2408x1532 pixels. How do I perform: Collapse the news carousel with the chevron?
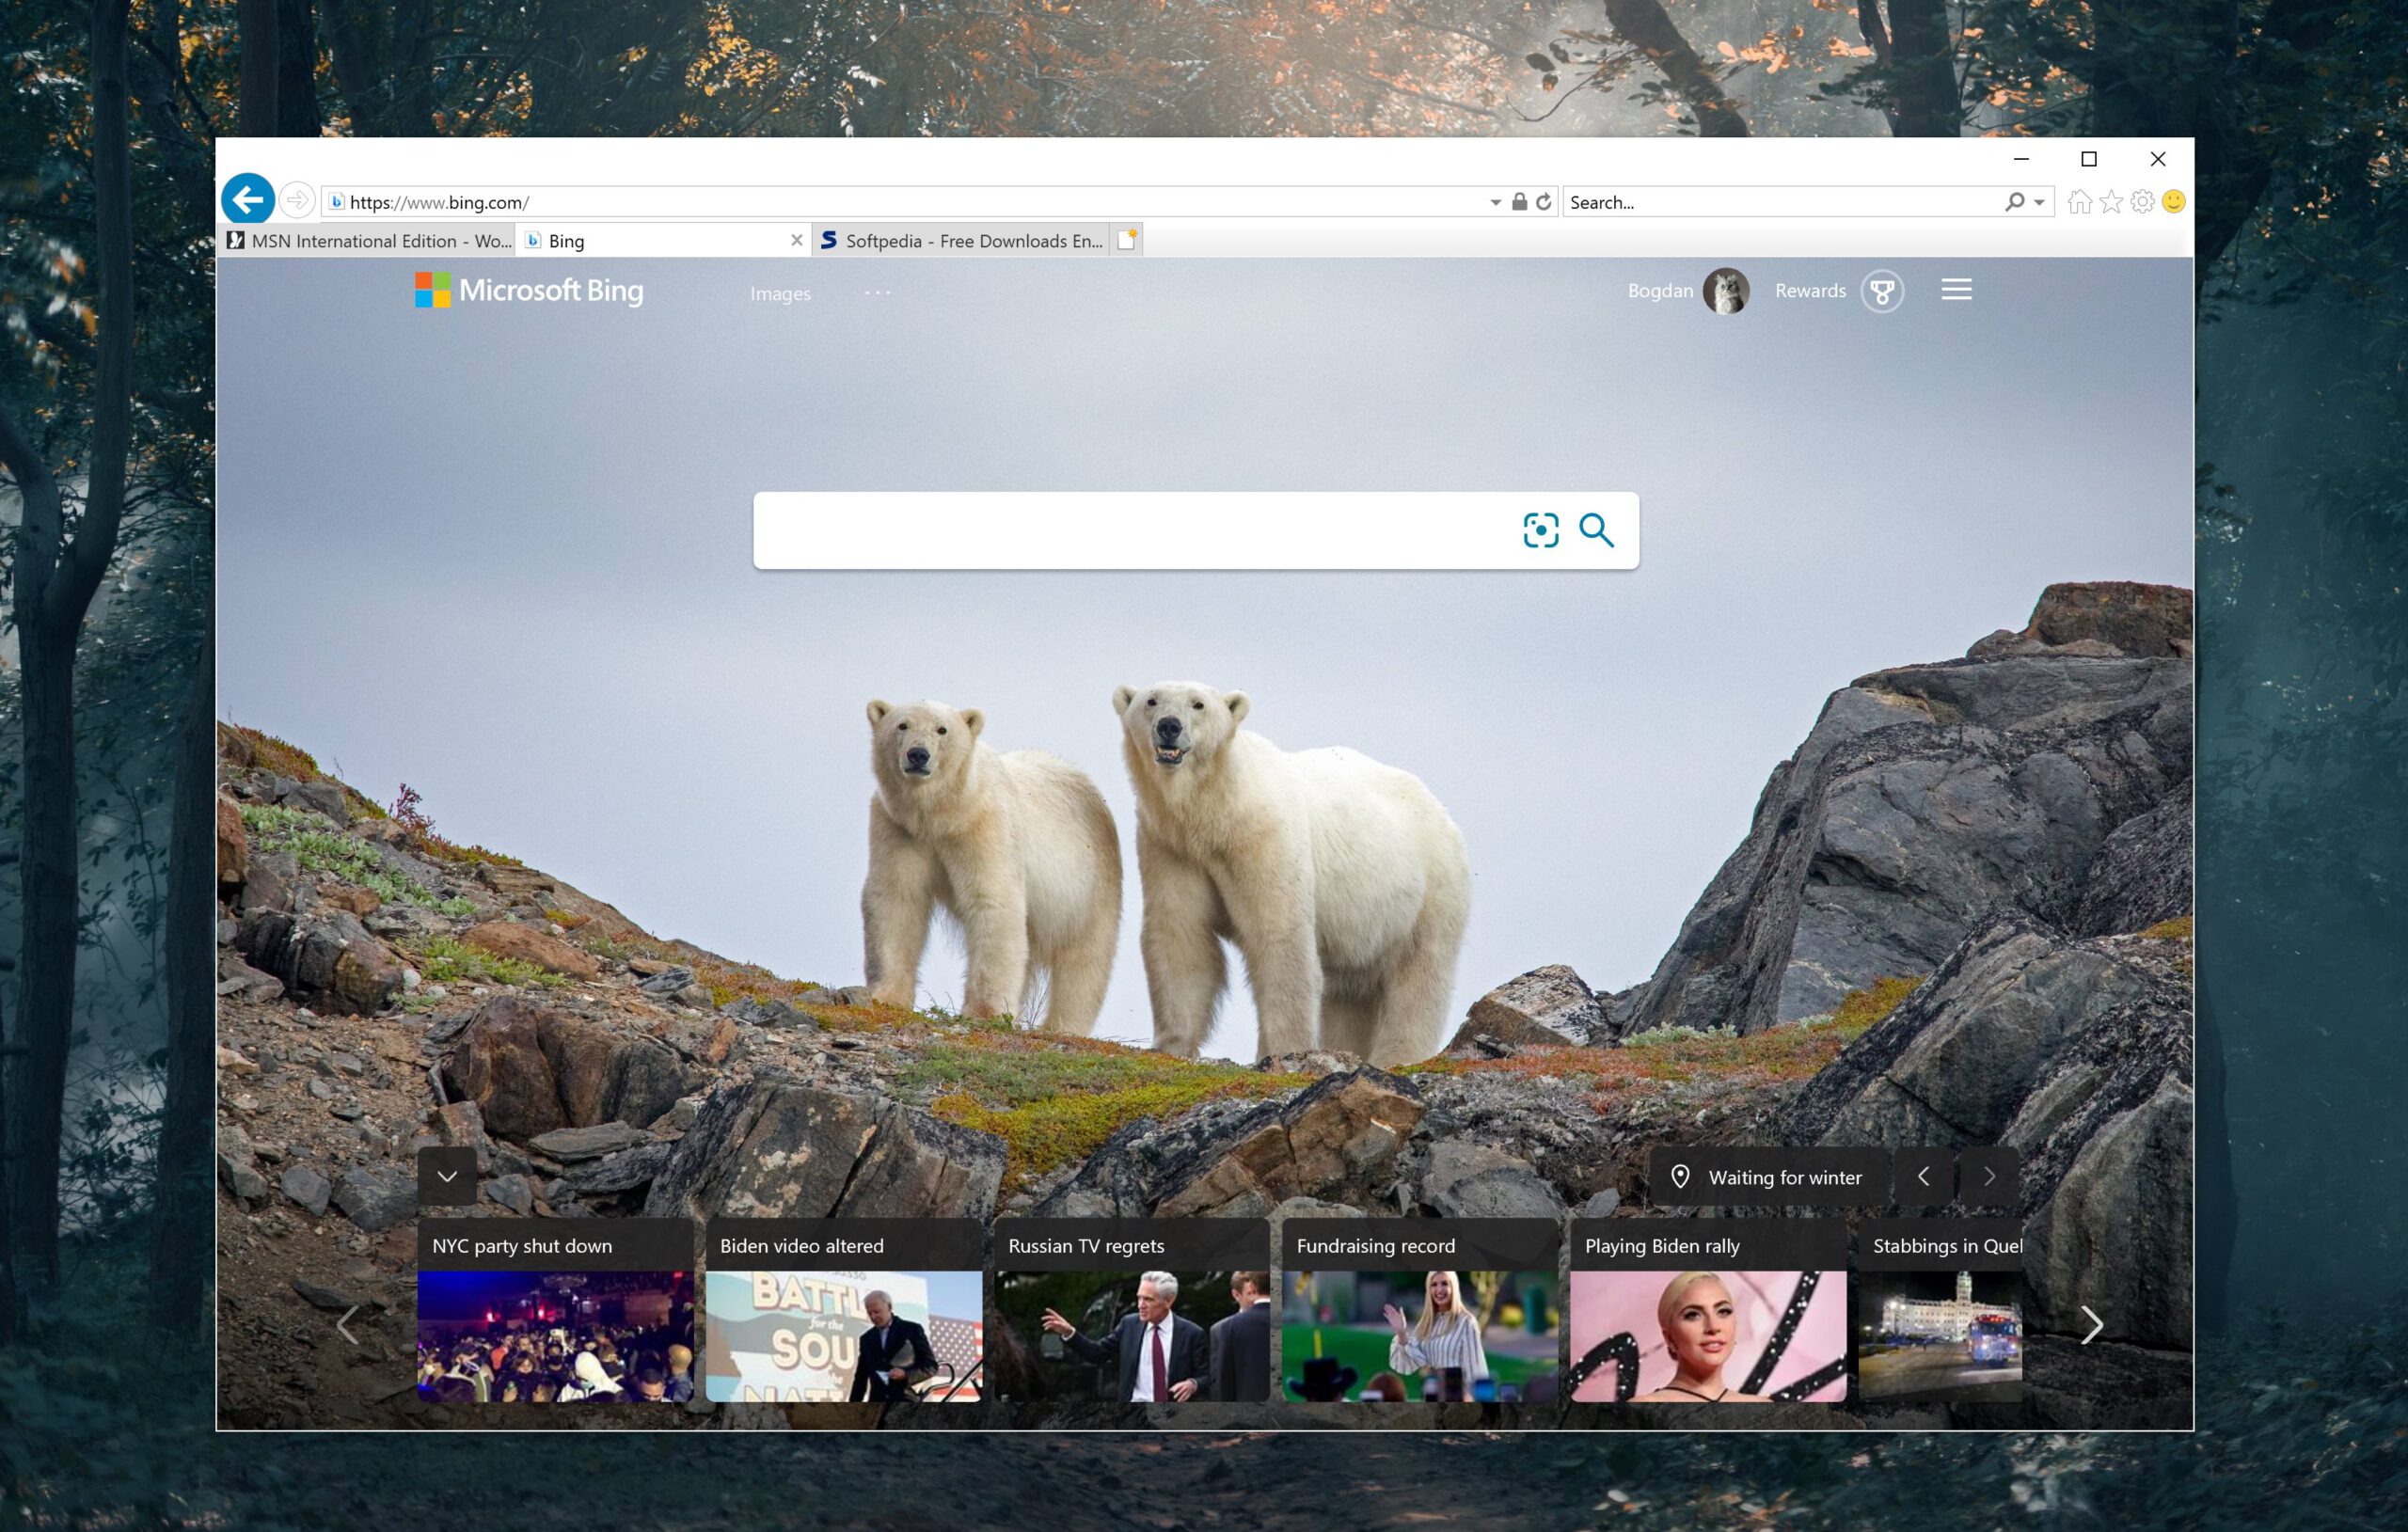pyautogui.click(x=447, y=1176)
